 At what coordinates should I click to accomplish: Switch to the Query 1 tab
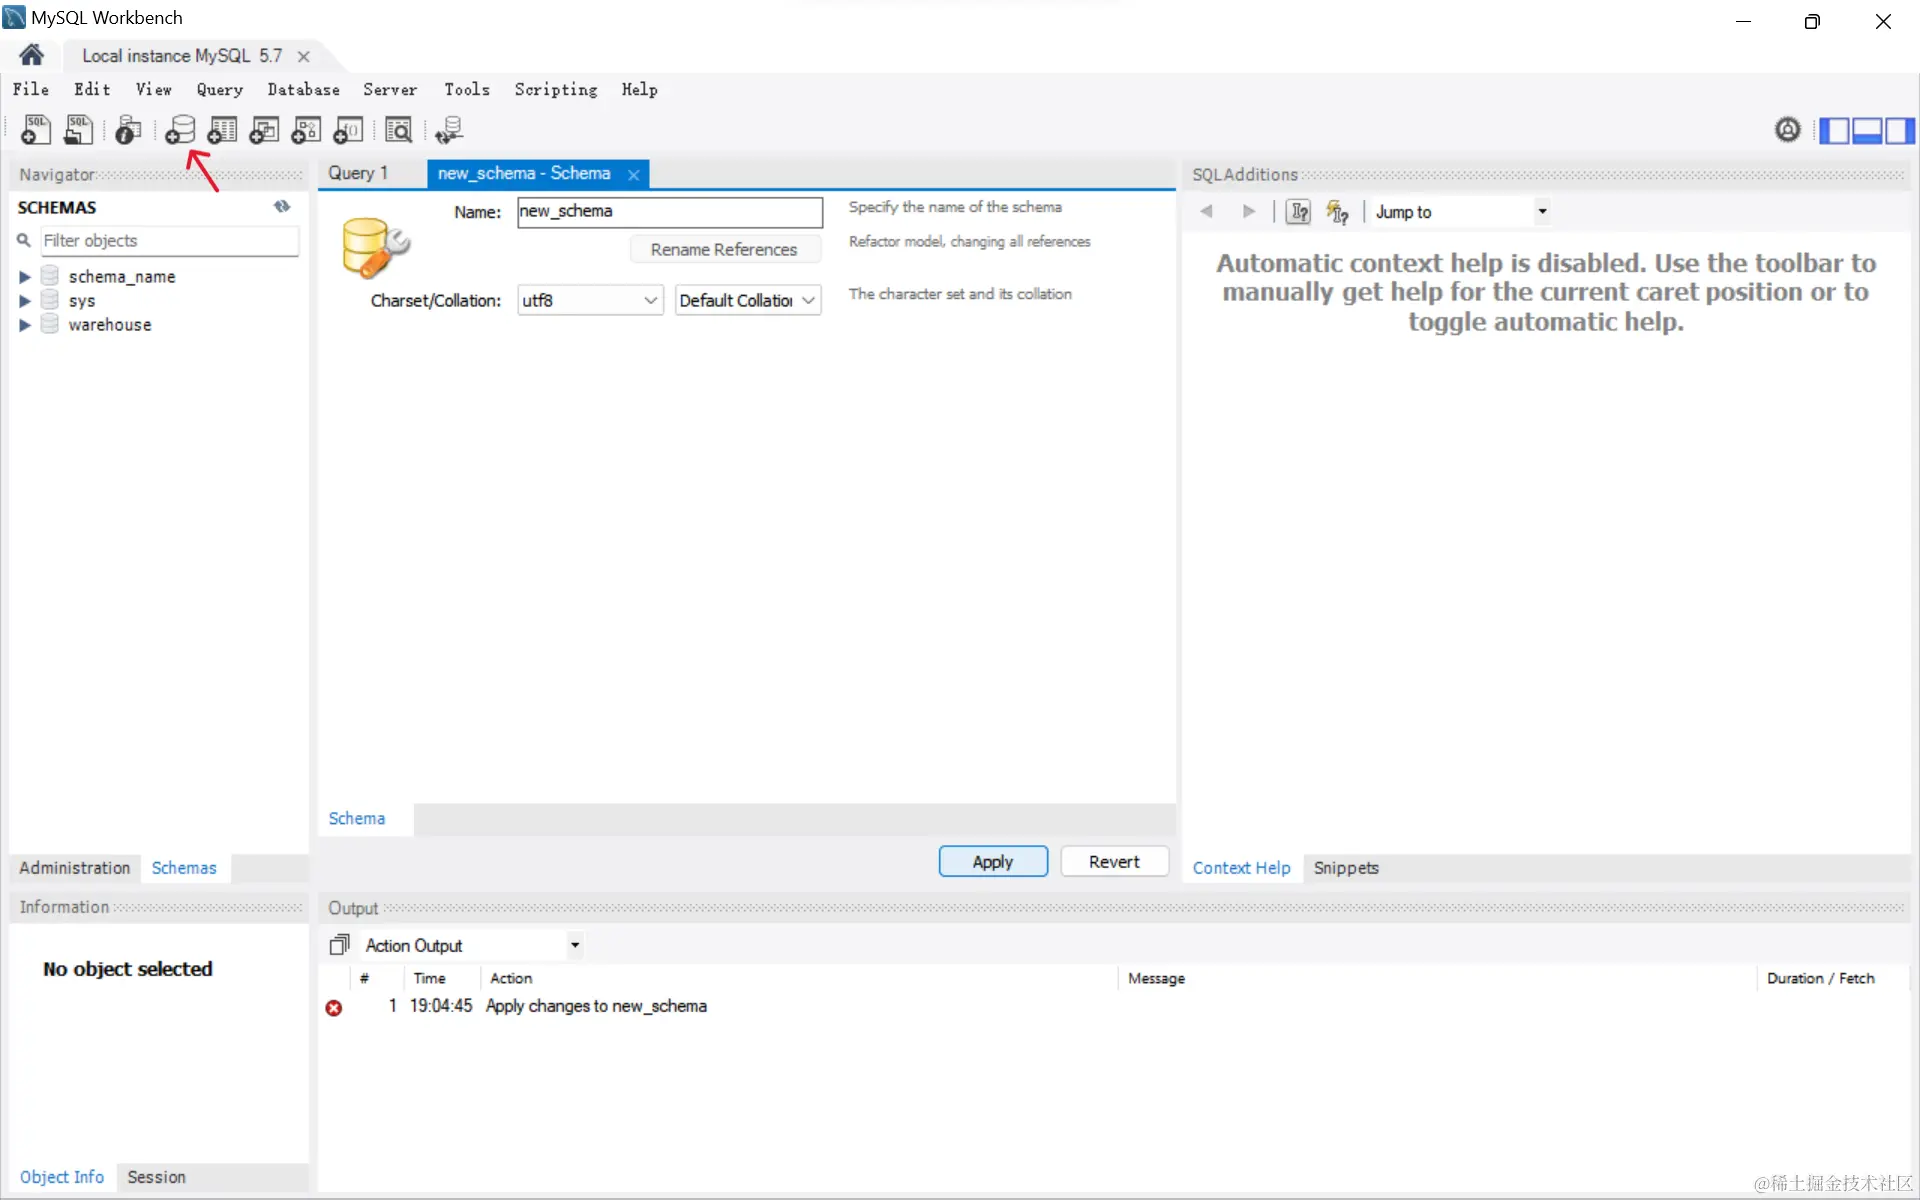(x=358, y=173)
